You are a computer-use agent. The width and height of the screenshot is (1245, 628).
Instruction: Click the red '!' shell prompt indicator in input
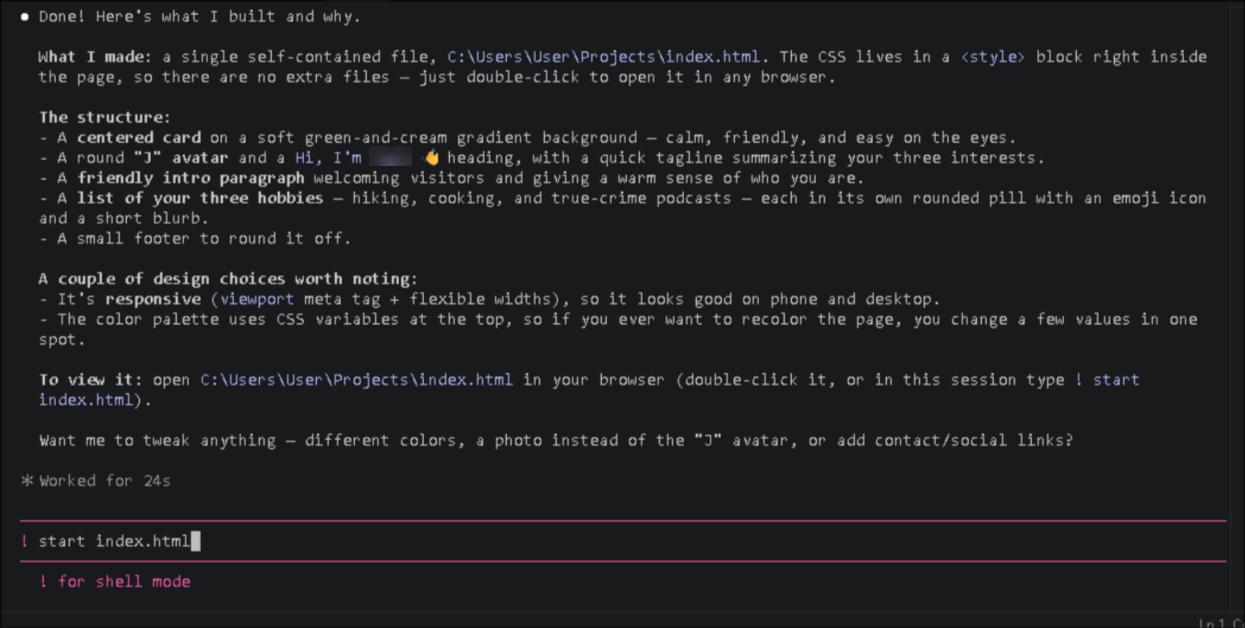pyautogui.click(x=24, y=541)
